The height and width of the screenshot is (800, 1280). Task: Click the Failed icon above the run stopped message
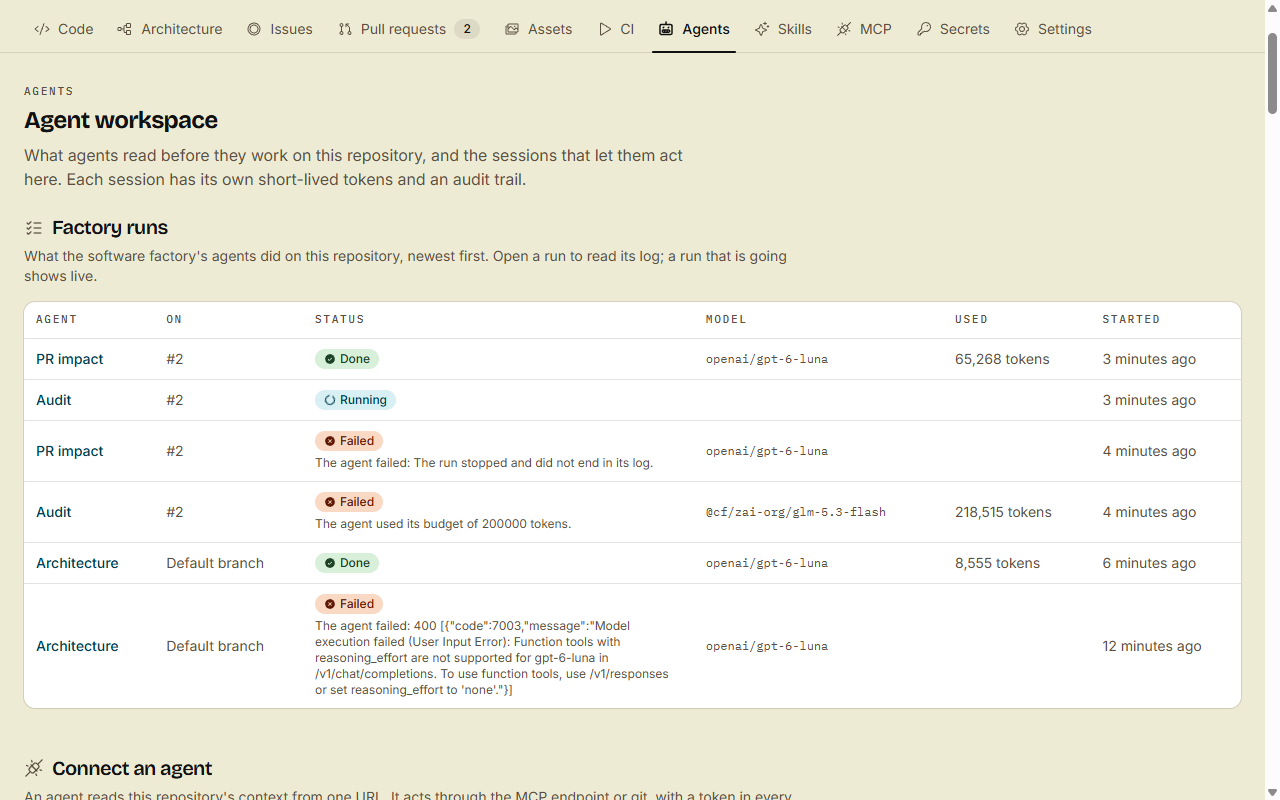pyautogui.click(x=330, y=441)
